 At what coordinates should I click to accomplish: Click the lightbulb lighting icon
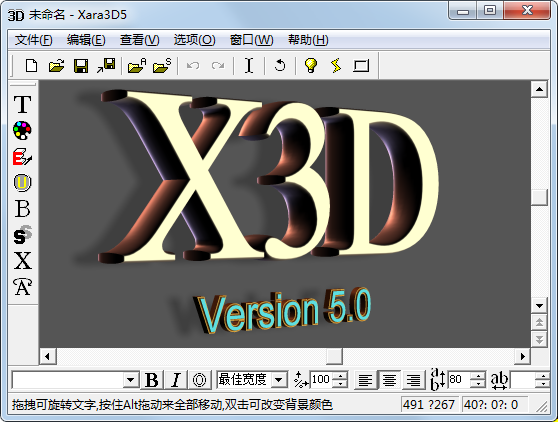311,65
